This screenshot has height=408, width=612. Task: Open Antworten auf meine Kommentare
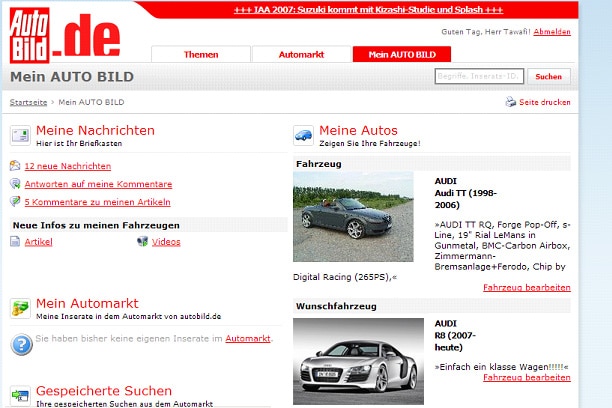(x=98, y=184)
